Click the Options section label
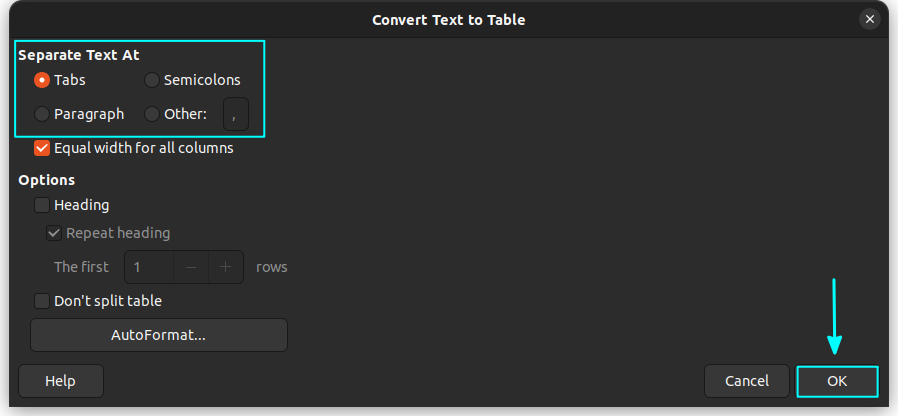Viewport: 898px width, 416px height. point(46,180)
